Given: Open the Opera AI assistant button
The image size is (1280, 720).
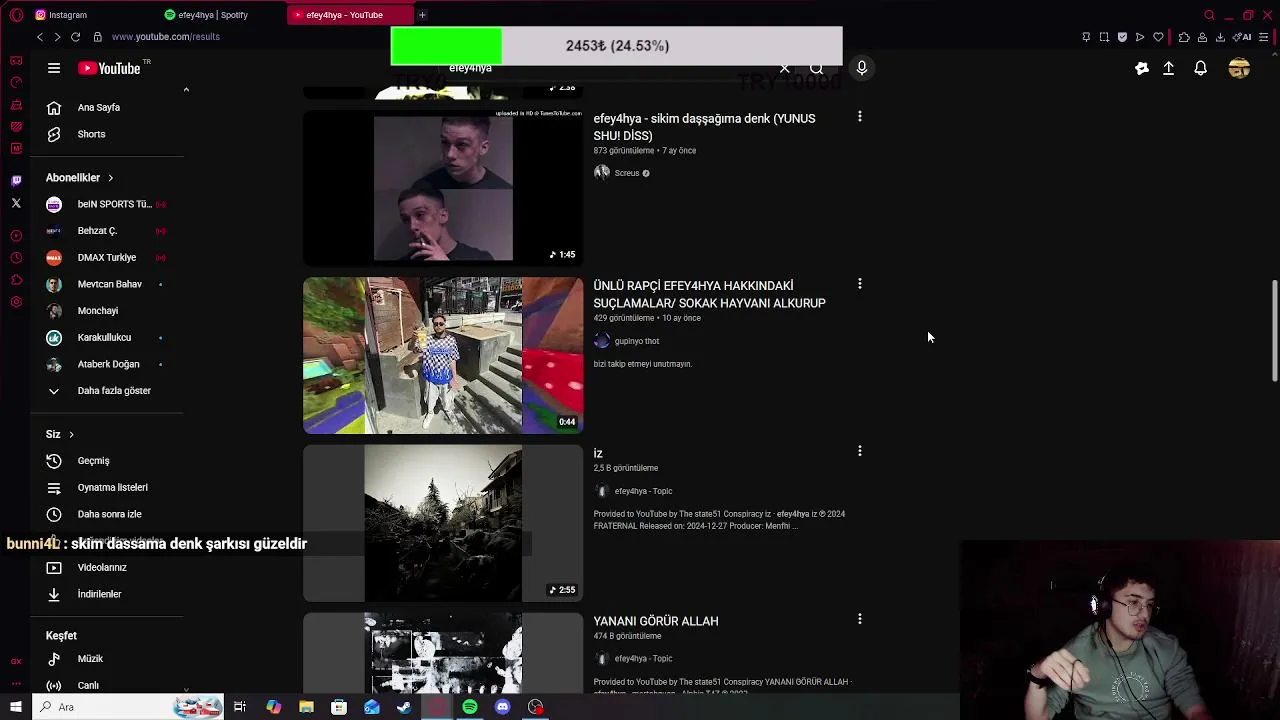Looking at the screenshot, I should (x=1243, y=37).
